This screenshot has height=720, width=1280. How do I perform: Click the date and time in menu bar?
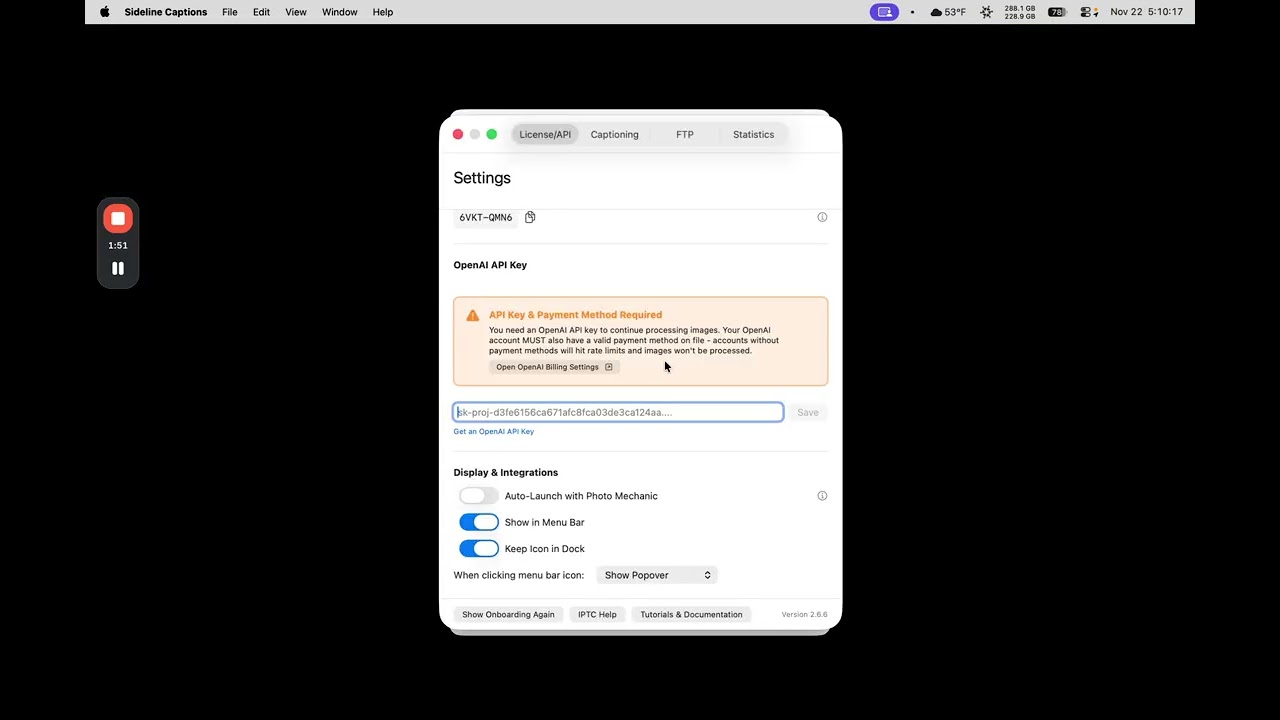(x=1146, y=12)
